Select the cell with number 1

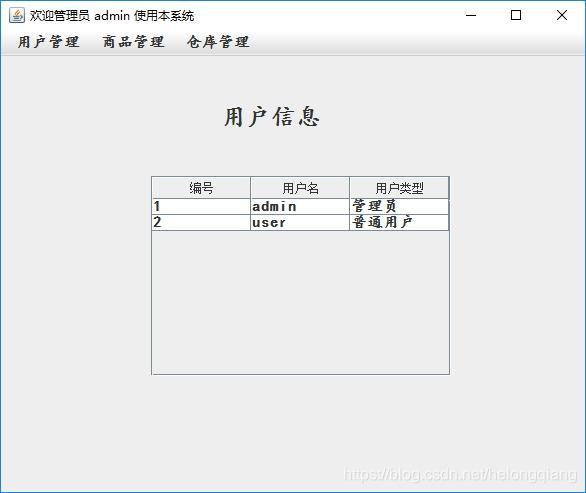(x=201, y=206)
